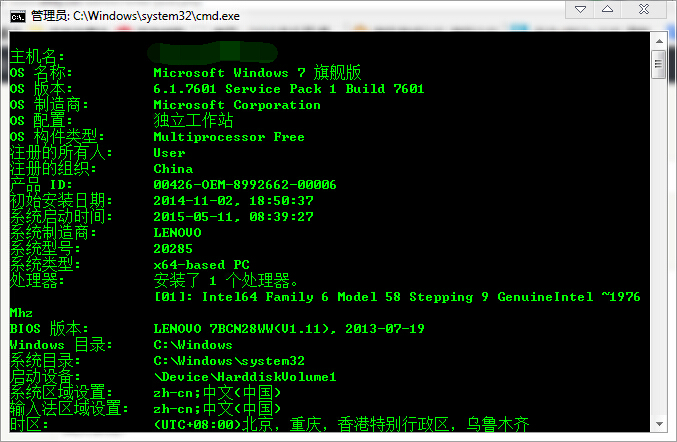Click the text "独立工作站"

point(193,120)
